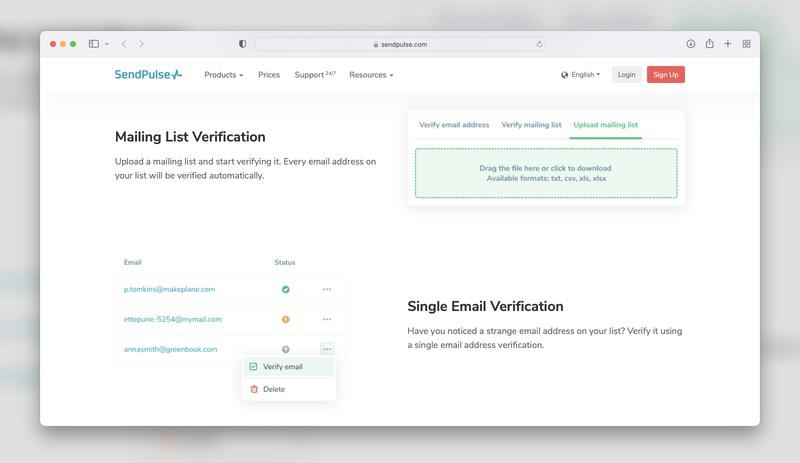This screenshot has height=463, width=800.
Task: Choose Verify email from the context menu
Action: [288, 367]
